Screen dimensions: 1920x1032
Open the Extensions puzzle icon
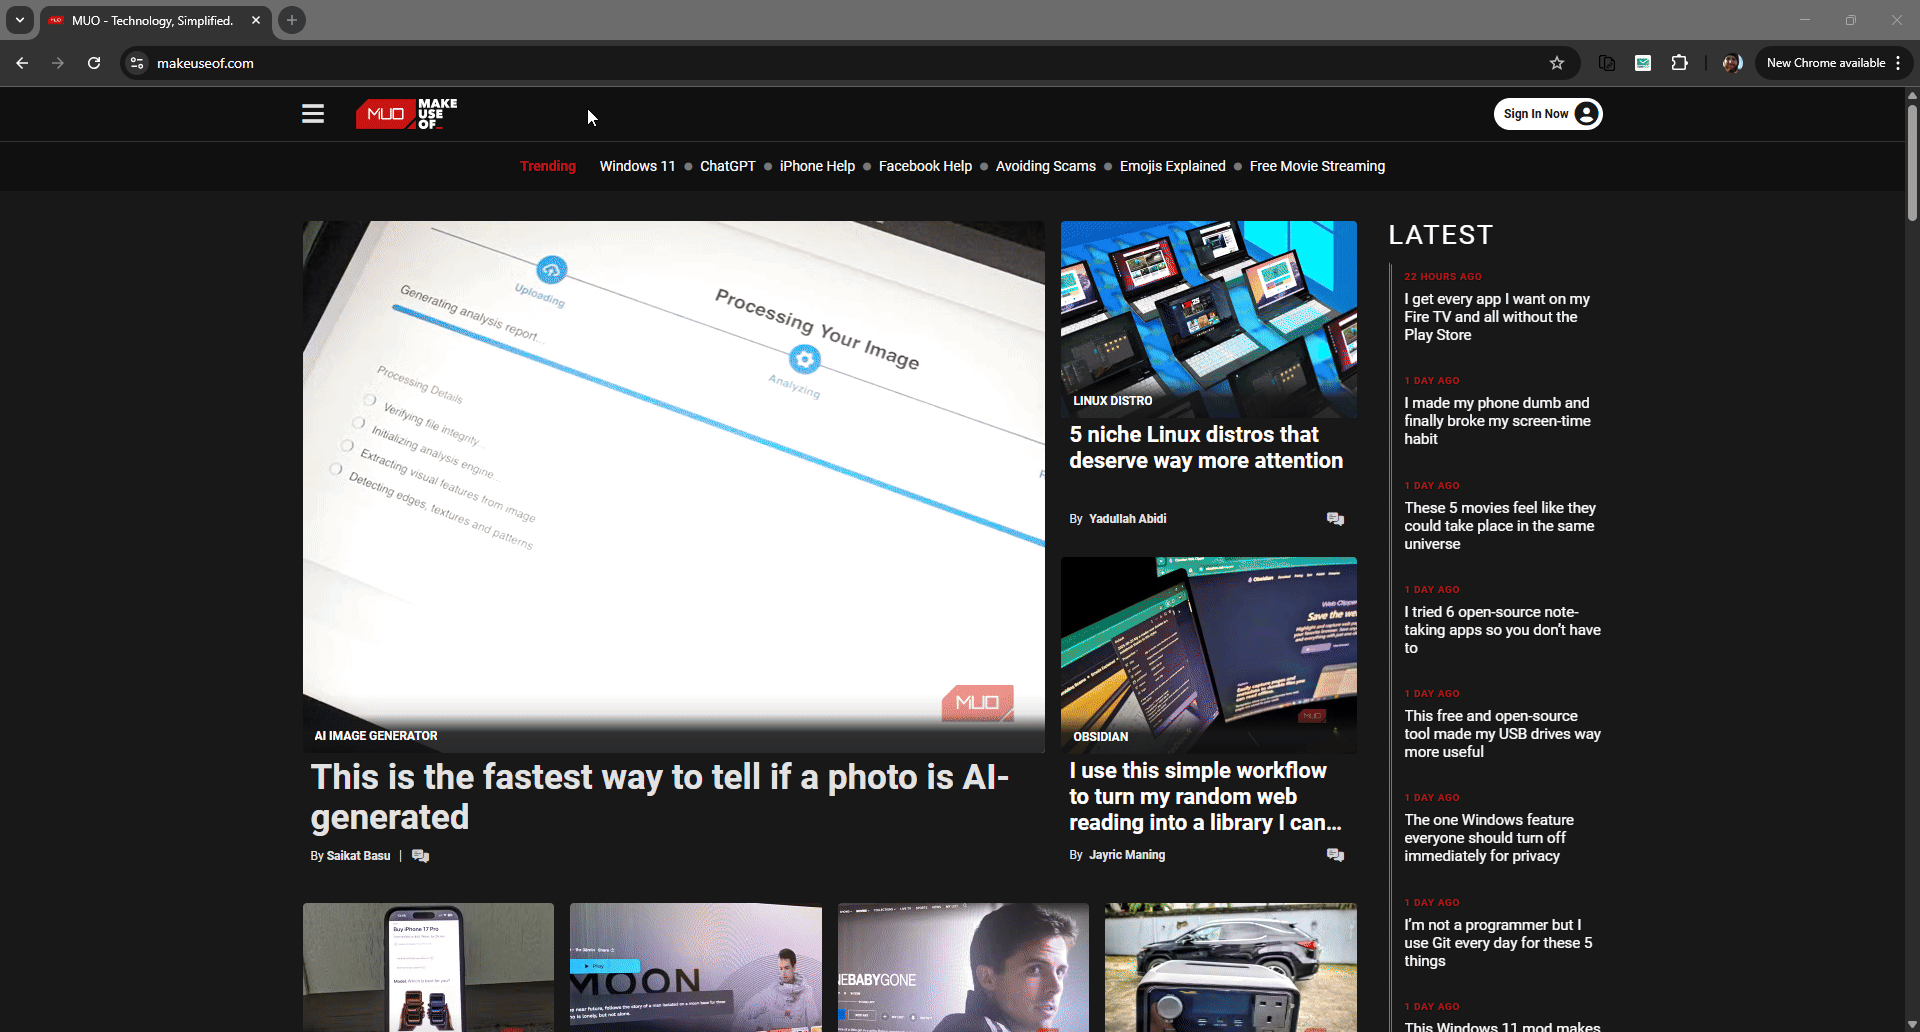pyautogui.click(x=1679, y=63)
